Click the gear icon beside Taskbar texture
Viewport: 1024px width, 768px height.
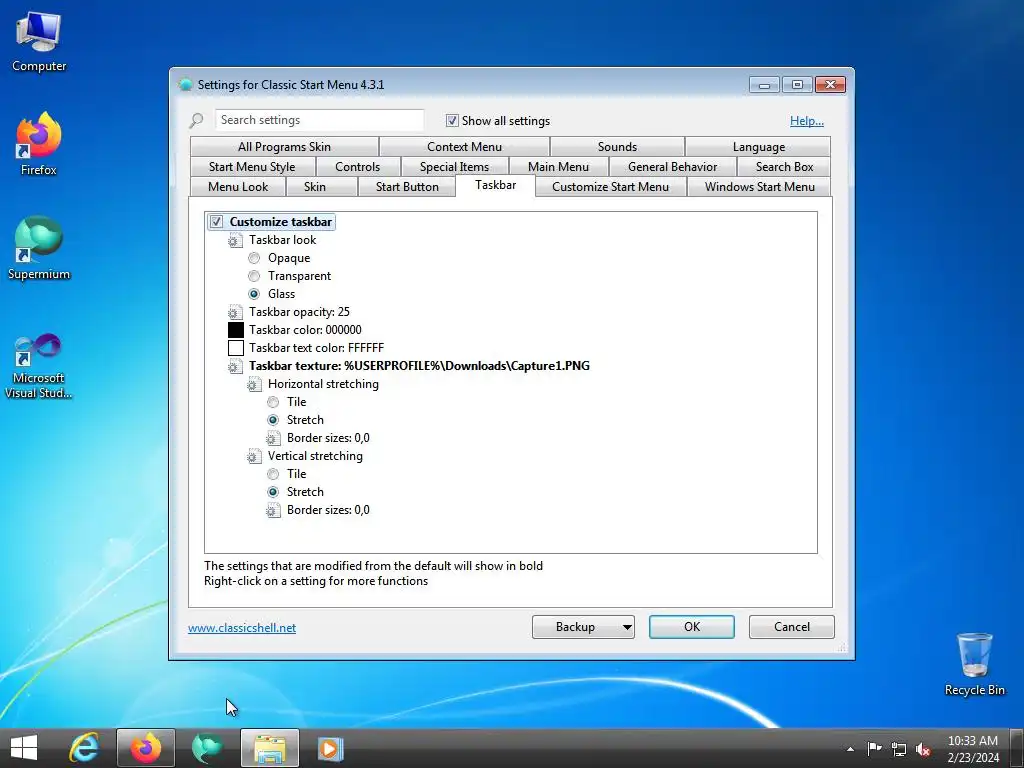(x=235, y=366)
